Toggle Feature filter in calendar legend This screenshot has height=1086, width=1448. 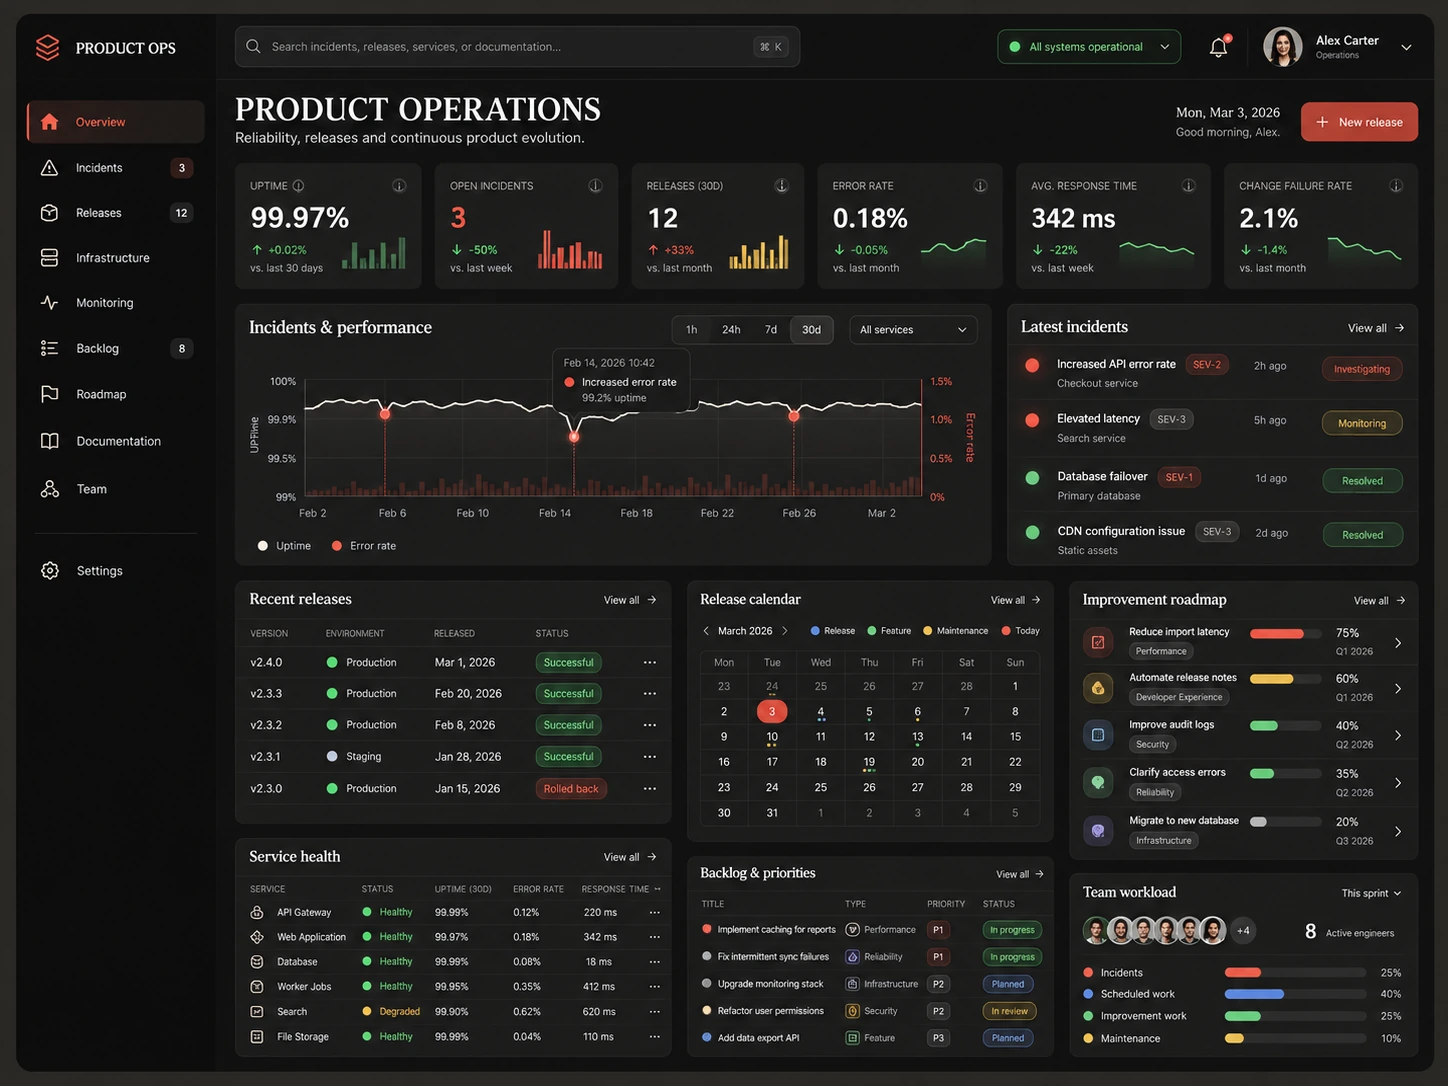click(x=889, y=631)
